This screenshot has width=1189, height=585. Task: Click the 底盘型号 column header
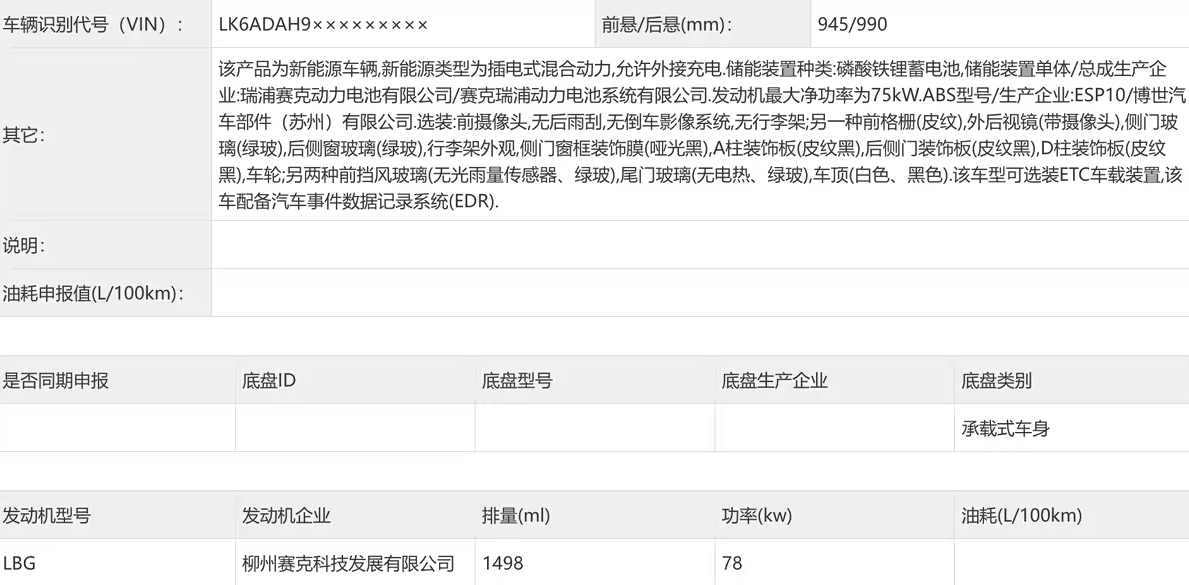516,380
